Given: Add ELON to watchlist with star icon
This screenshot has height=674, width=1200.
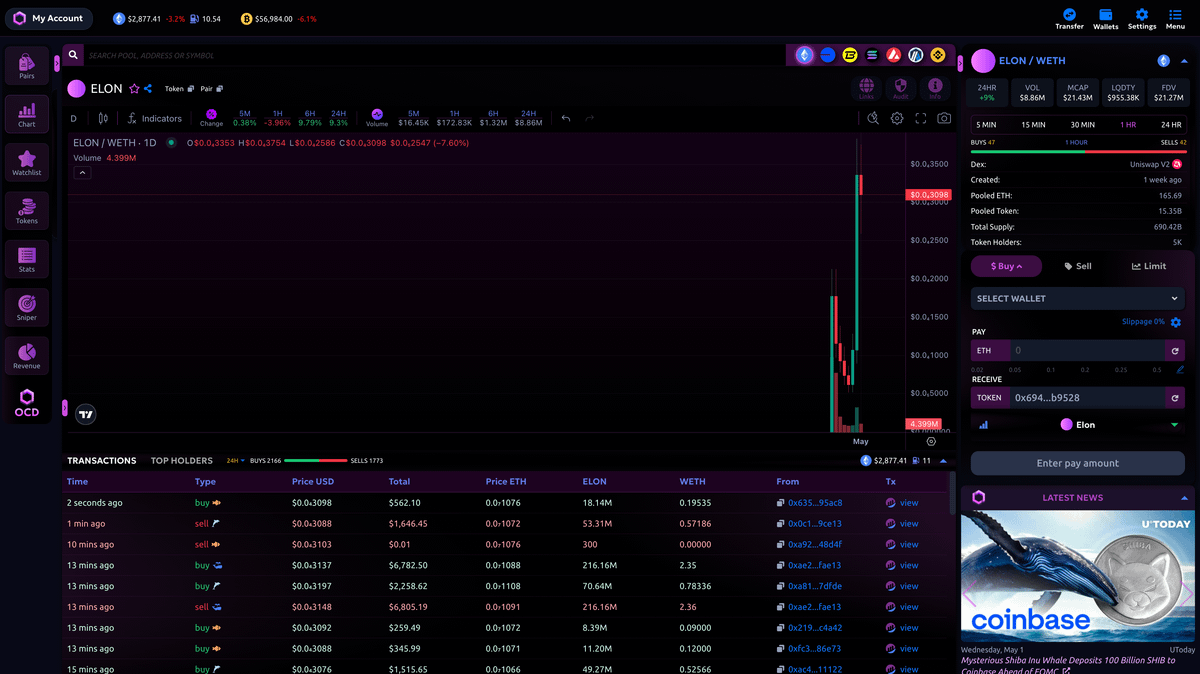Looking at the screenshot, I should pyautogui.click(x=134, y=89).
